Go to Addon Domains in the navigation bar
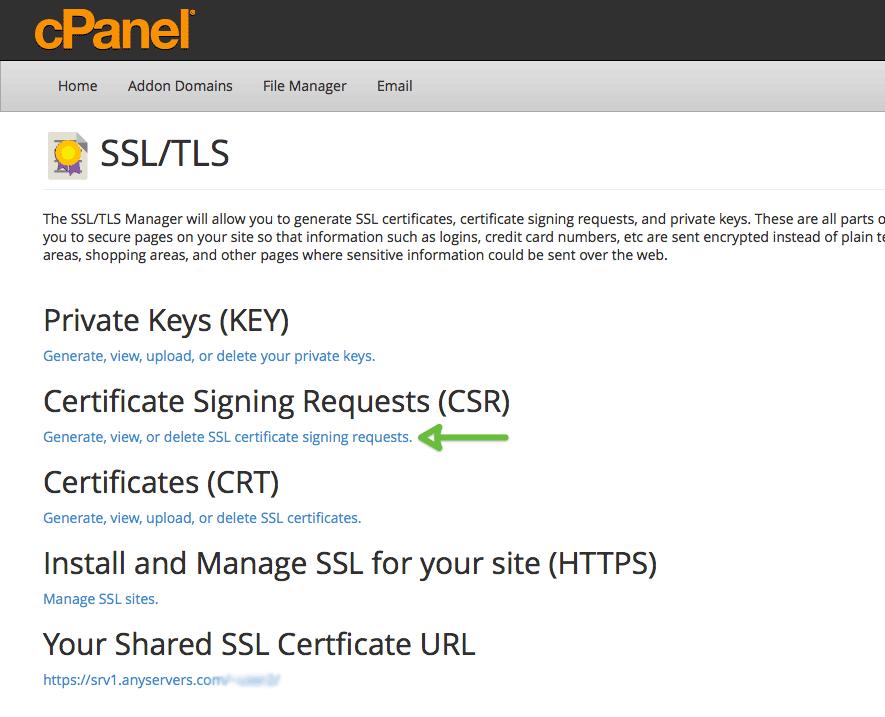The image size is (885, 717). [180, 86]
